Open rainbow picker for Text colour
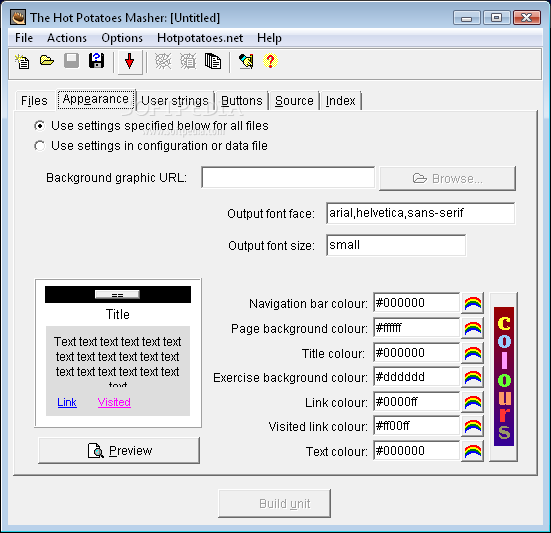551x533 pixels. click(x=473, y=451)
